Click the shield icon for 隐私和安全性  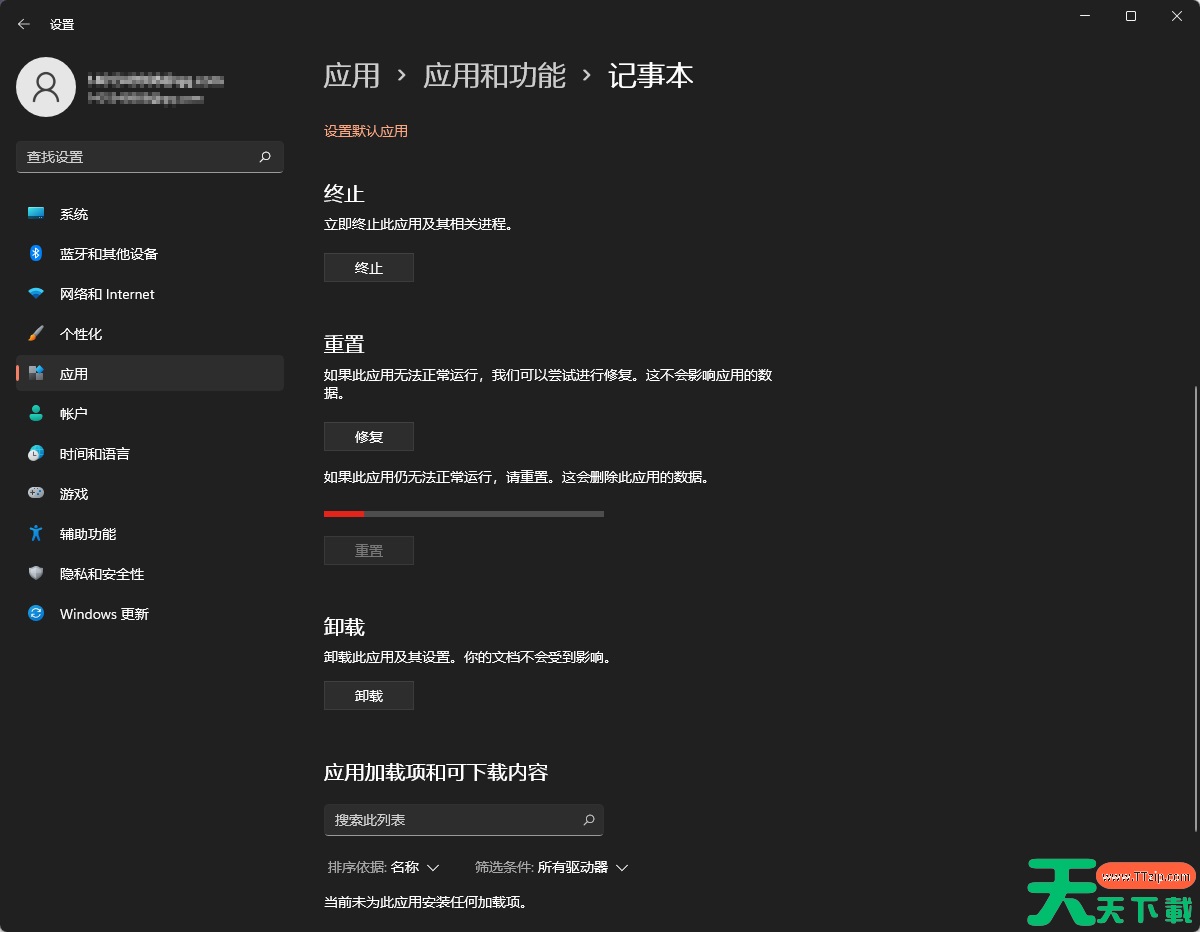36,574
